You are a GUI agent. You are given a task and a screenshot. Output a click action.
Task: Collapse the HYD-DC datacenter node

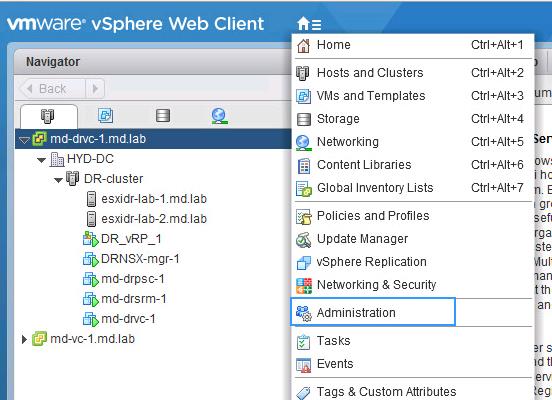[41, 160]
